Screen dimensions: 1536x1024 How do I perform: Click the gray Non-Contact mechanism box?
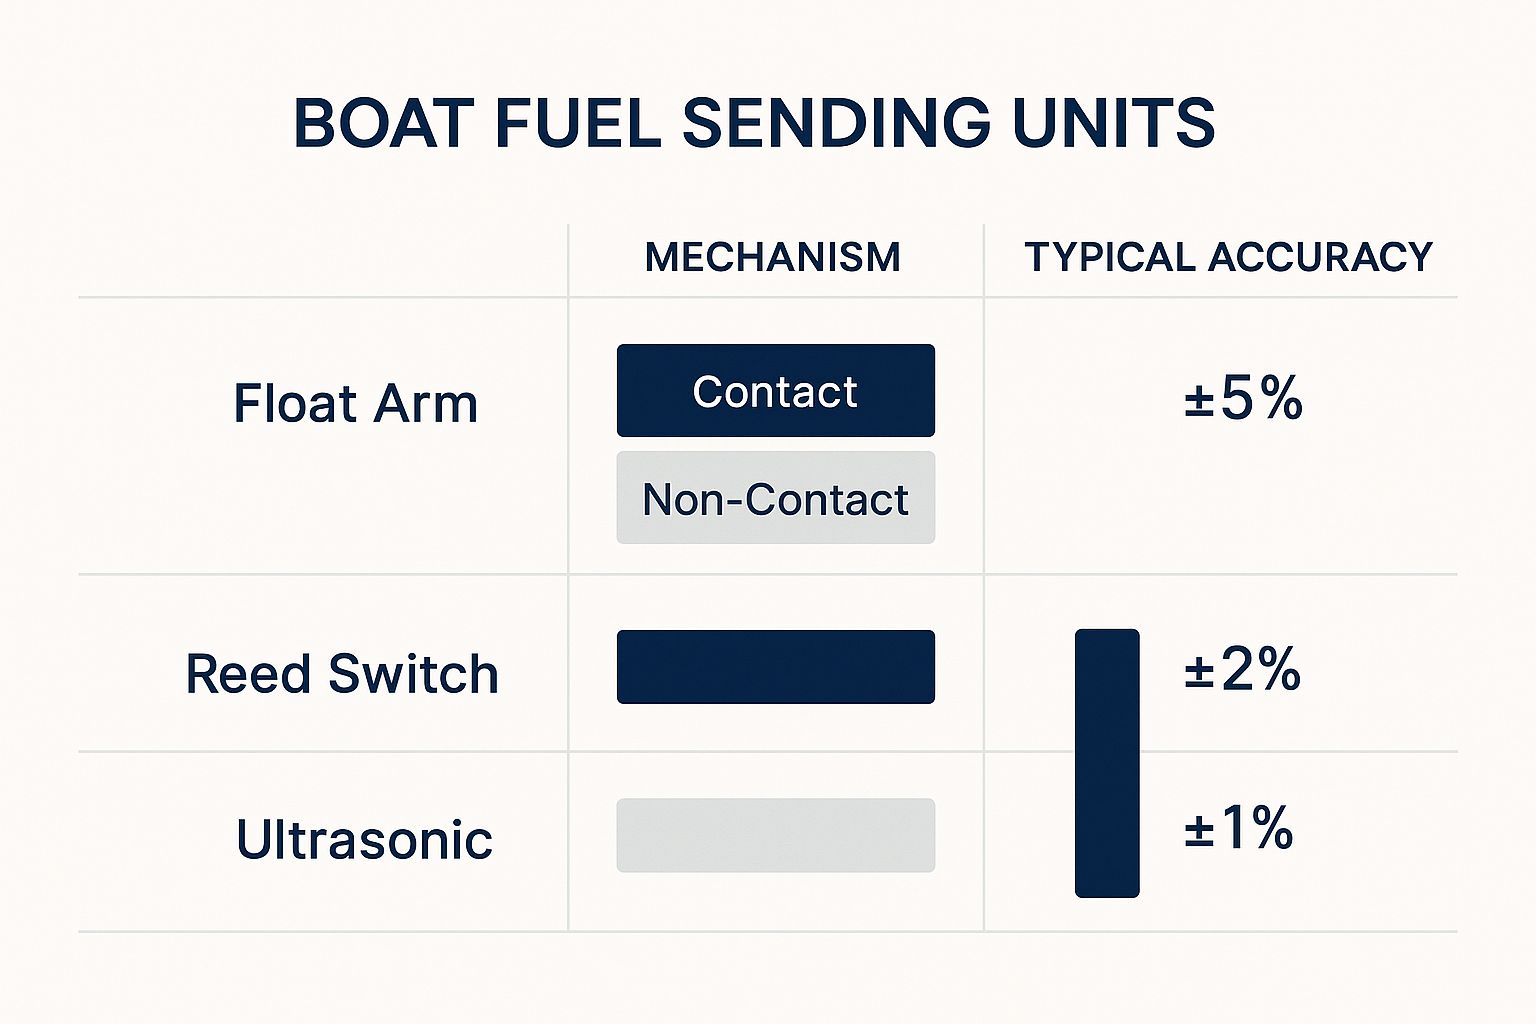(775, 498)
